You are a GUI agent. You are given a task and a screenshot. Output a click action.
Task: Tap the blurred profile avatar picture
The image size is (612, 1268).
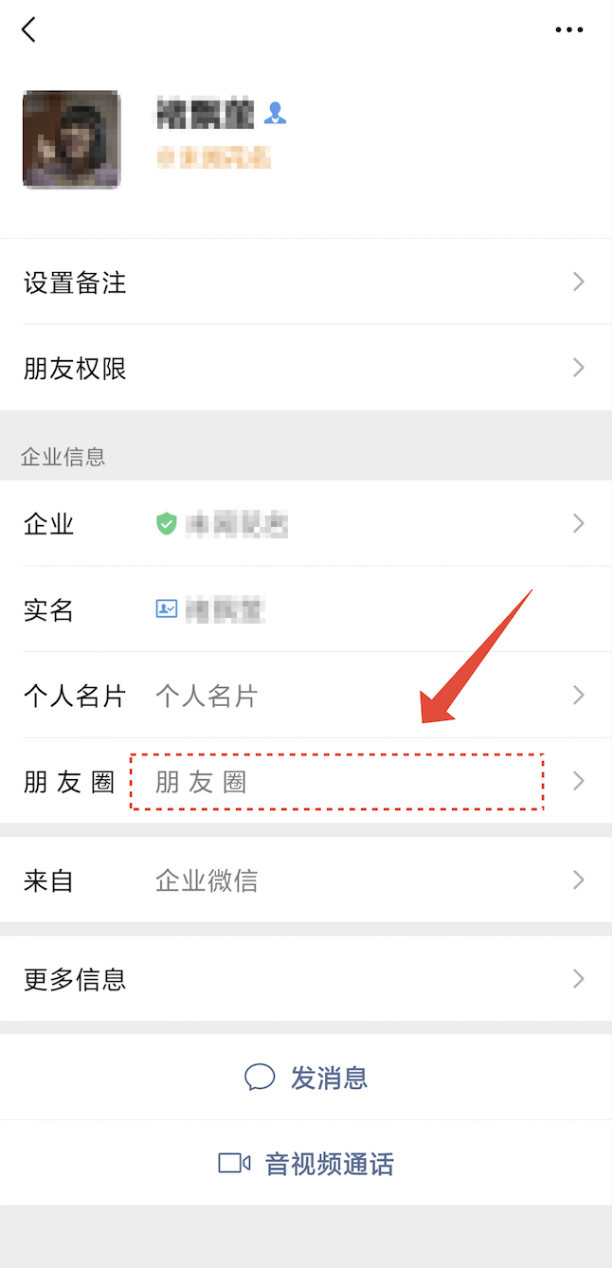(71, 139)
